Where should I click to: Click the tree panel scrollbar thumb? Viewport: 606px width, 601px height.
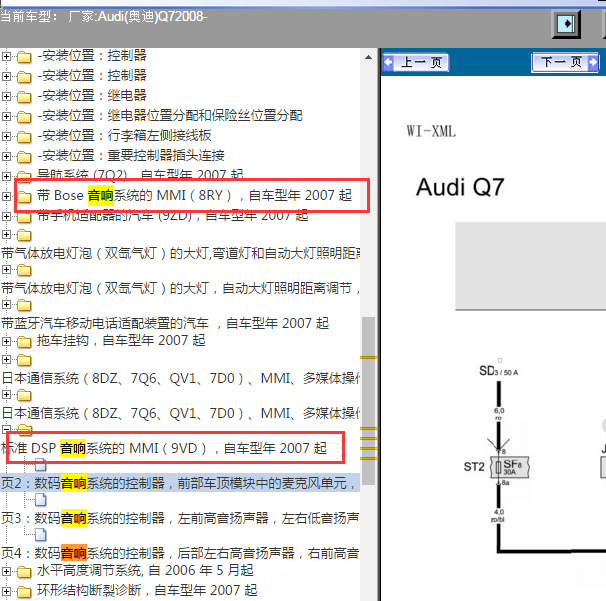pos(368,400)
